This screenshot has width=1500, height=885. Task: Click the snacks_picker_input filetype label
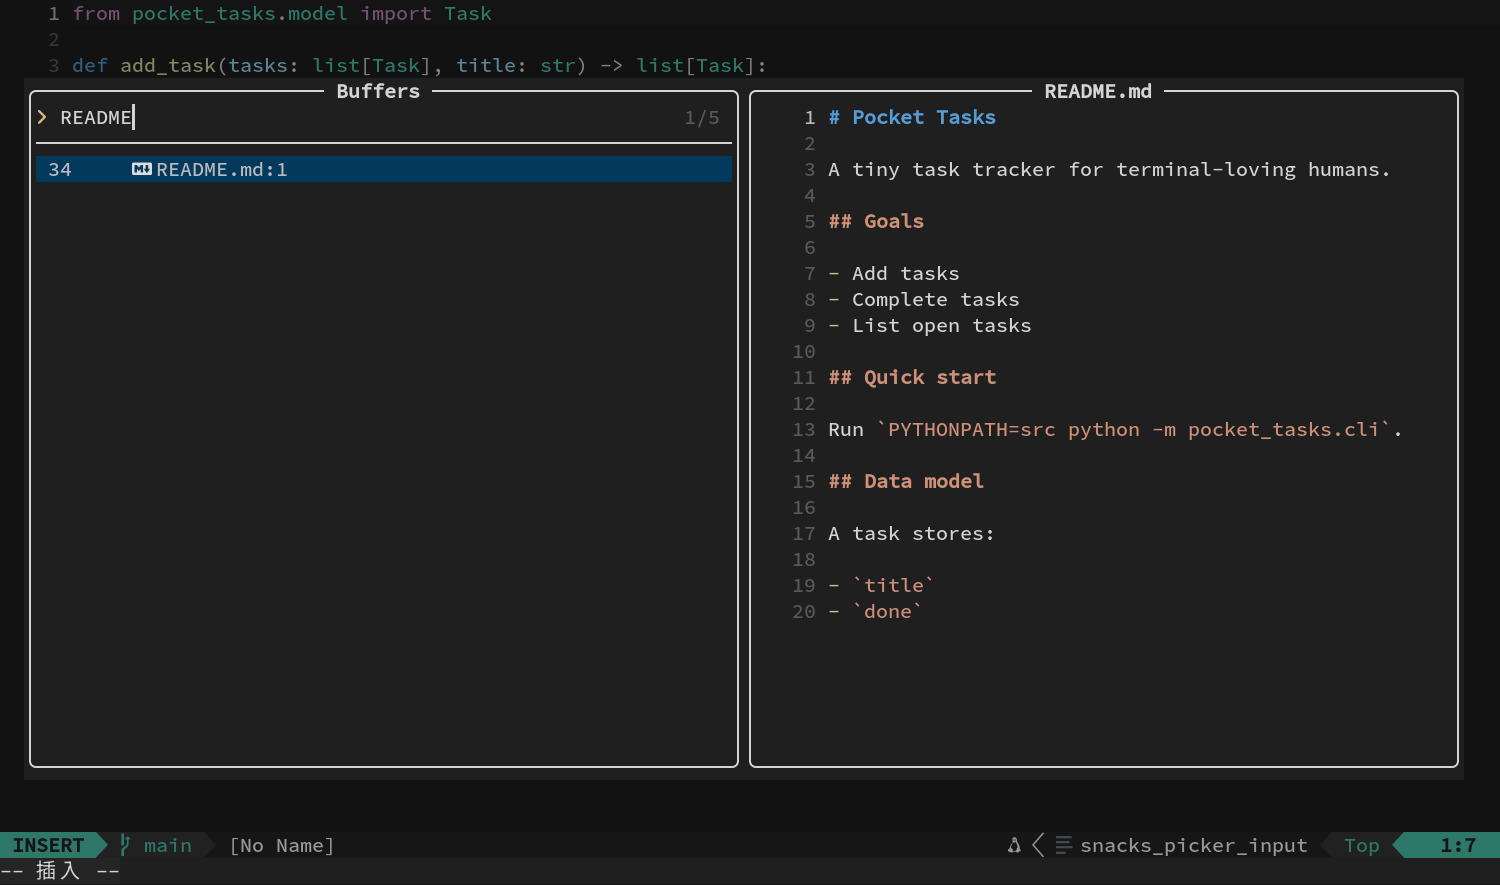(x=1194, y=845)
